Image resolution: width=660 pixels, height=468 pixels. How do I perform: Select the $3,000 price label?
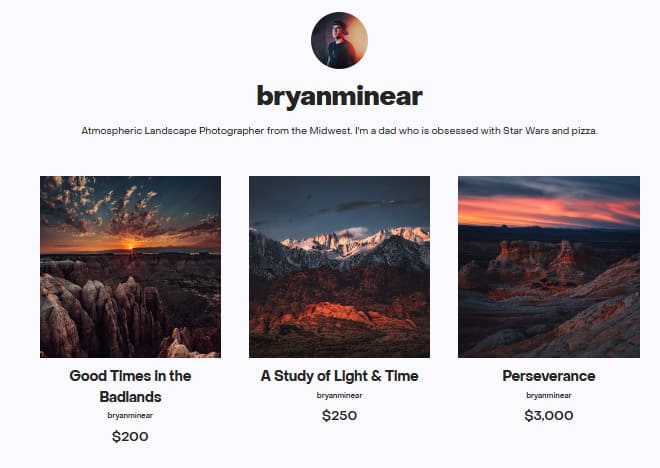click(549, 416)
